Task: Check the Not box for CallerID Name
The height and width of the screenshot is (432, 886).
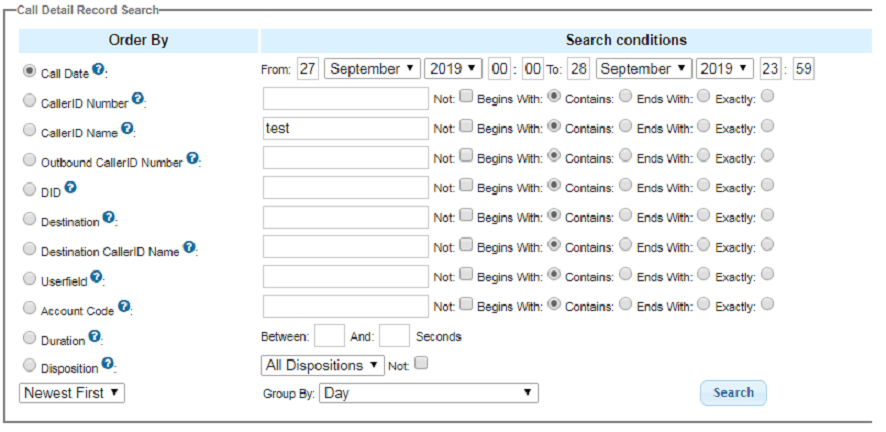Action: (x=466, y=127)
